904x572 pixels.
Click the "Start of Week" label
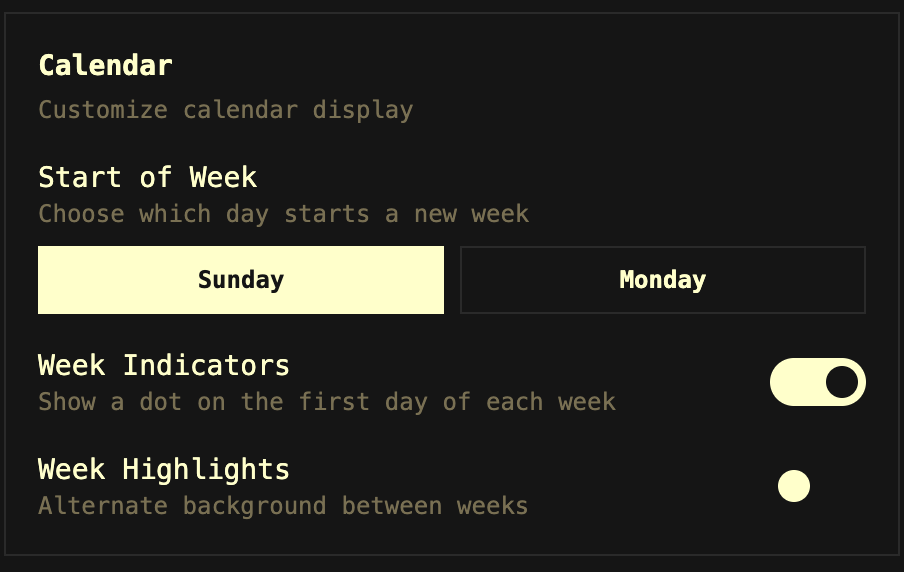click(x=147, y=178)
